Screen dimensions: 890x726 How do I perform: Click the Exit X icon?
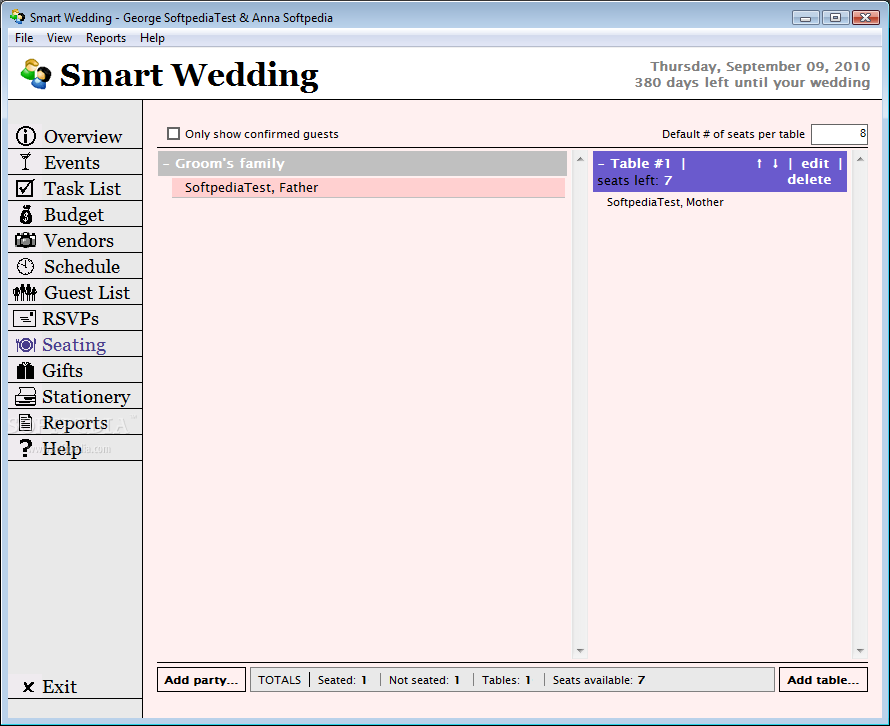coord(28,687)
